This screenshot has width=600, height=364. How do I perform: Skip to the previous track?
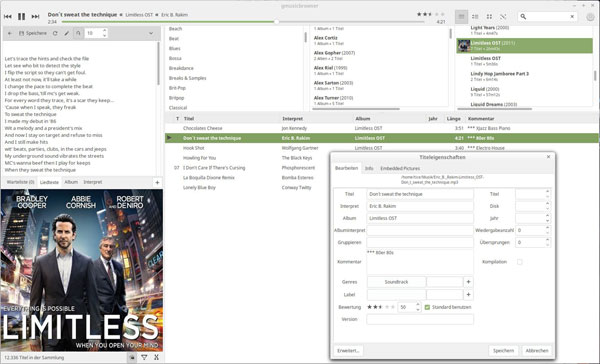pos(8,16)
